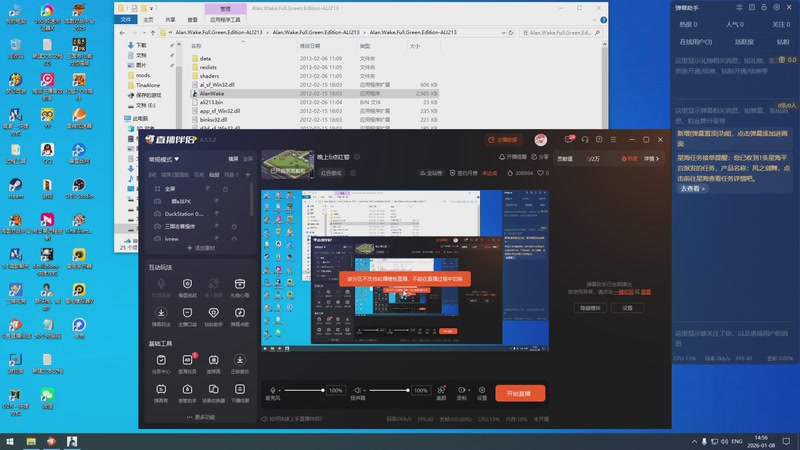Click the 全站榜 ranking label
Screen dimensions: 800x450
coord(431,173)
